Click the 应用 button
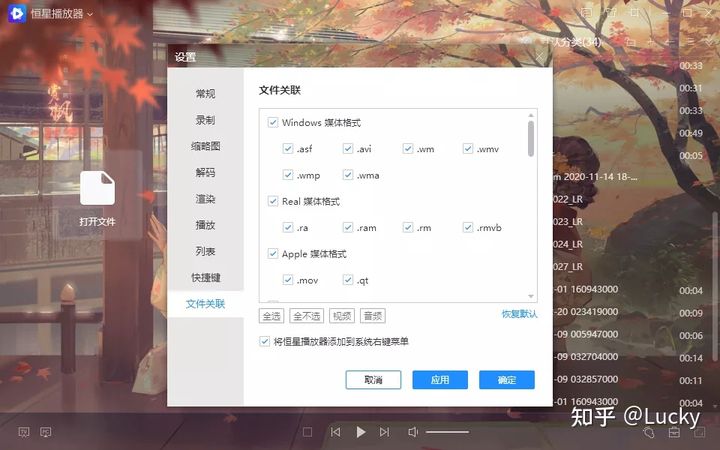This screenshot has width=720, height=450. click(440, 380)
